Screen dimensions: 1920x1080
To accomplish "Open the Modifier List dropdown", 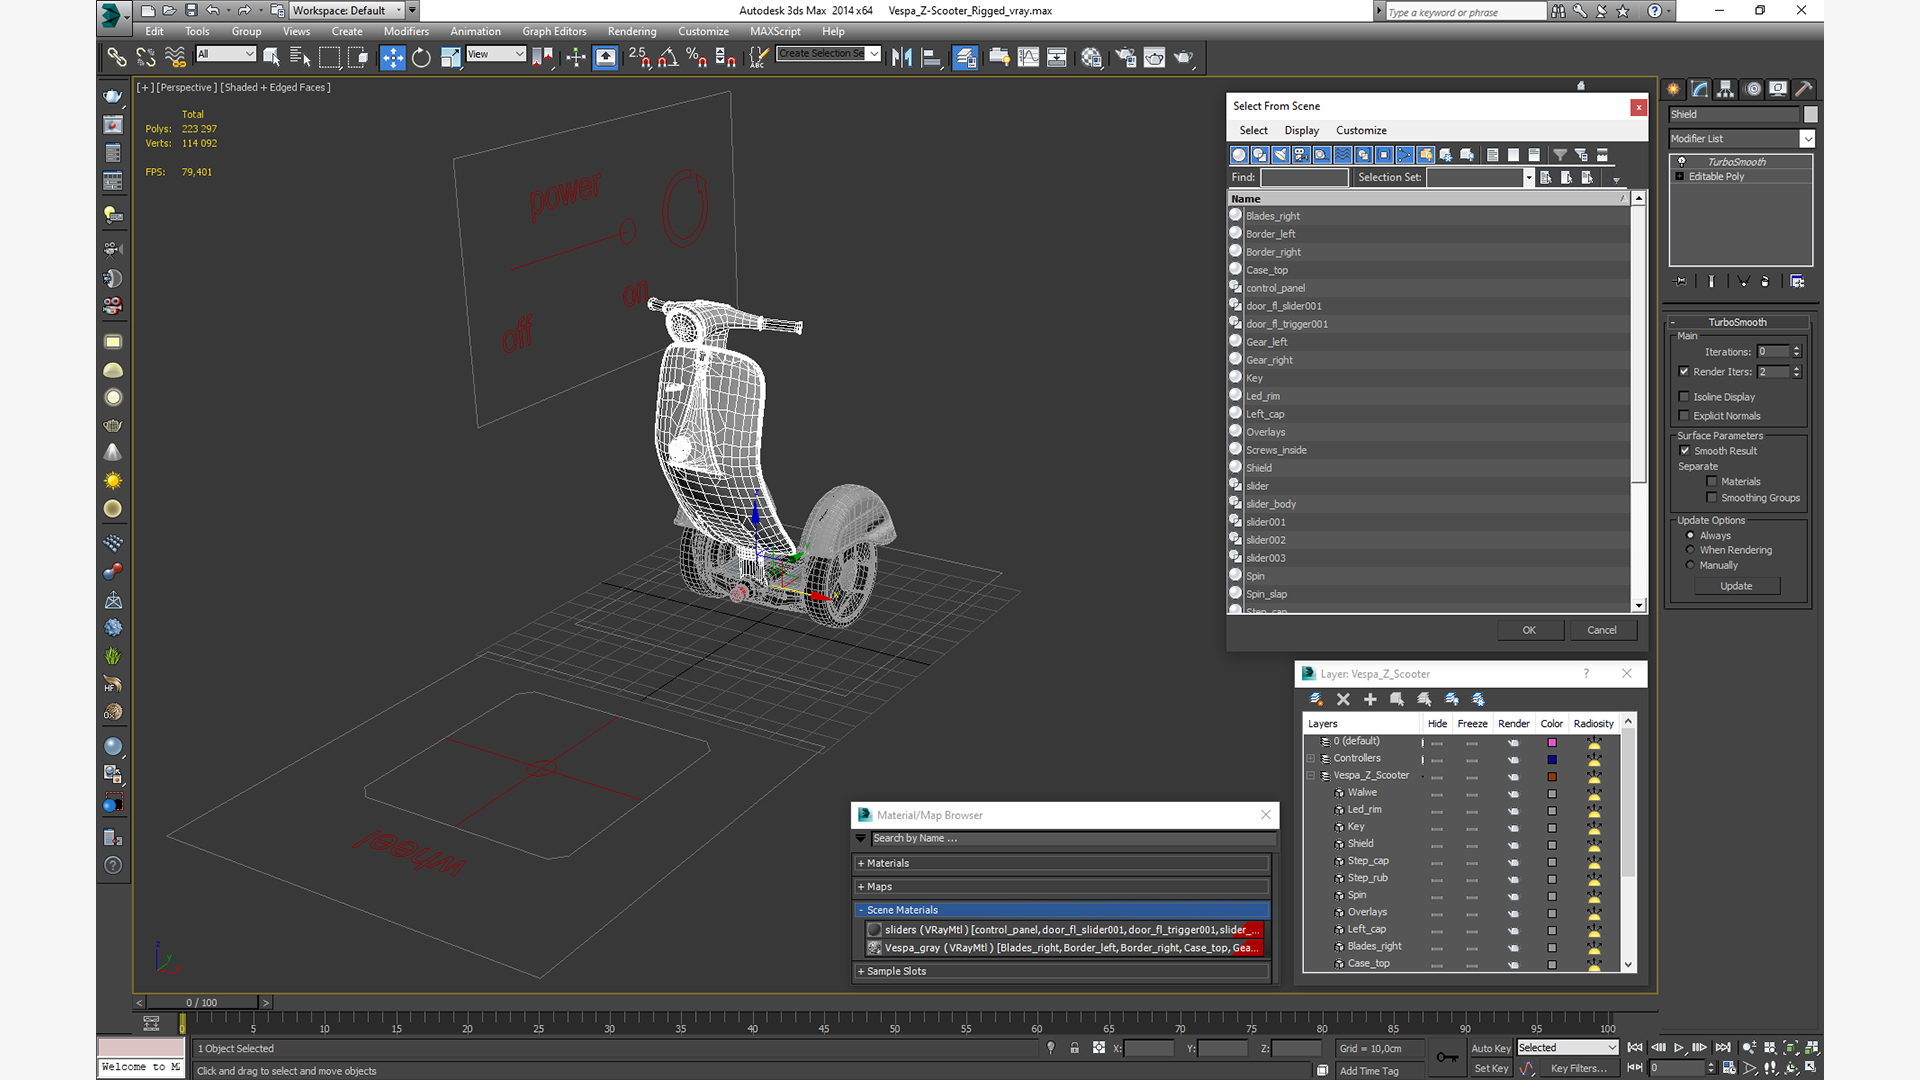I will coord(1807,139).
